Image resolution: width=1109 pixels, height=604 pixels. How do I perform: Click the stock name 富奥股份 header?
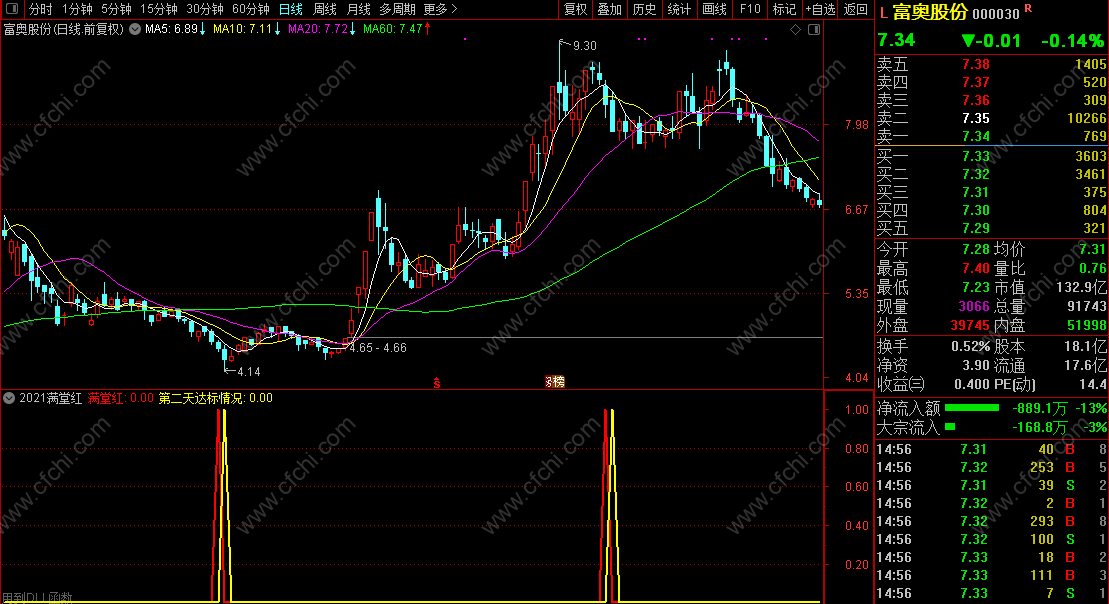coord(929,13)
